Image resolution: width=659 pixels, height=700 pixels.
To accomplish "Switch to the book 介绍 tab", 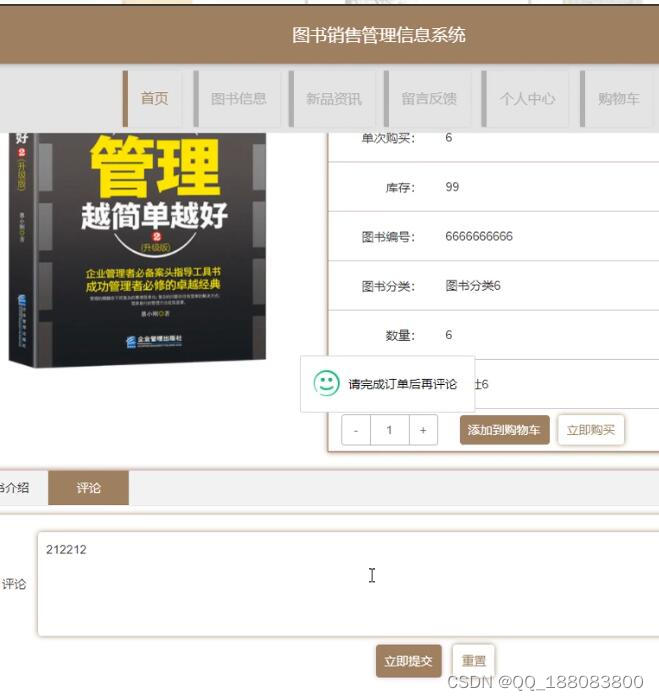I will [x=18, y=488].
